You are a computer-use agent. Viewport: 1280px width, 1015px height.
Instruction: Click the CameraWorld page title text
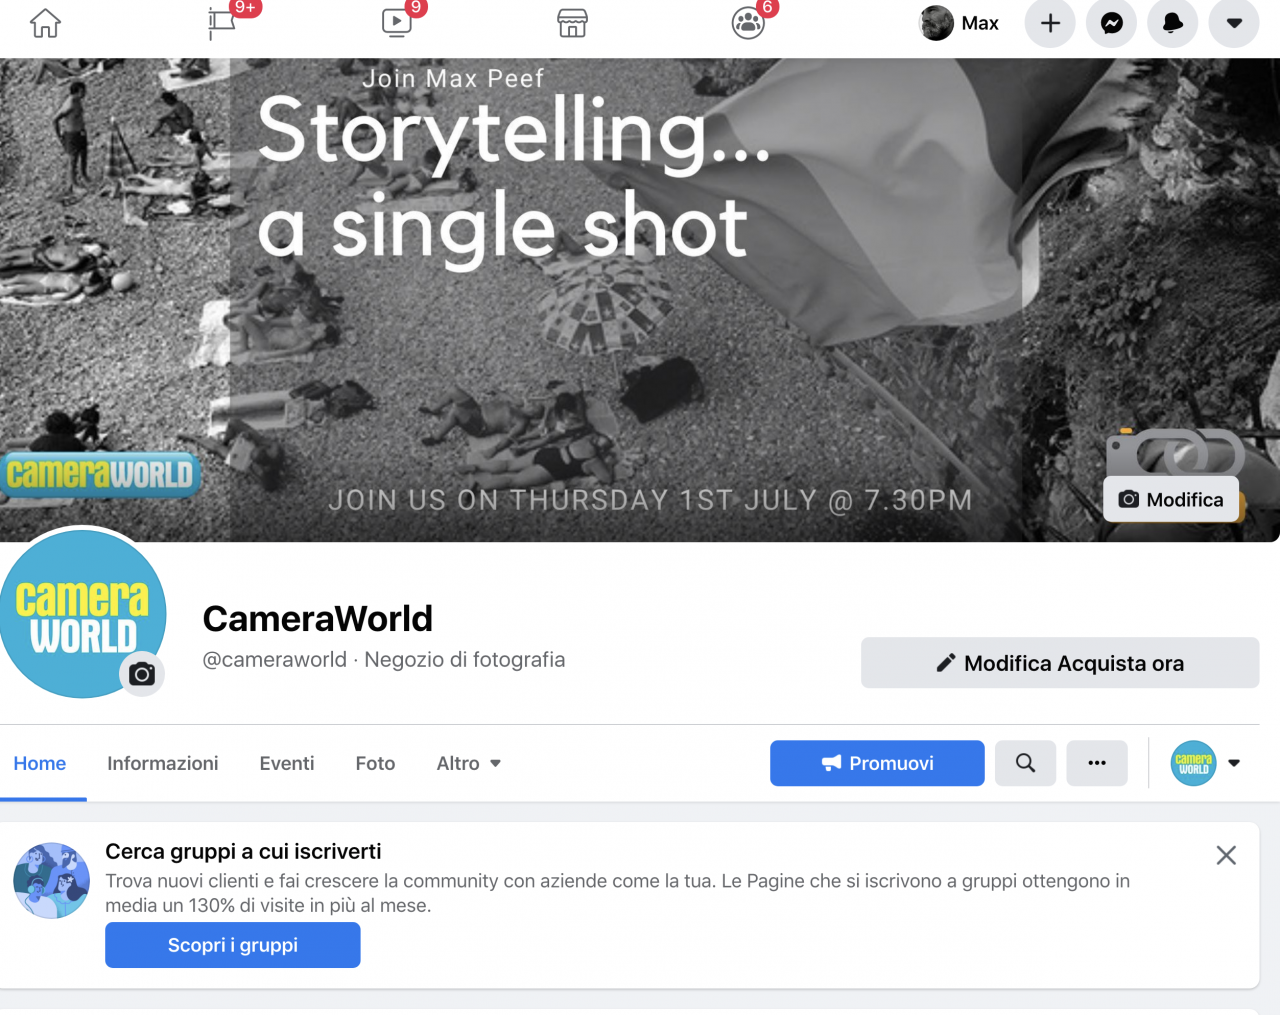click(318, 619)
